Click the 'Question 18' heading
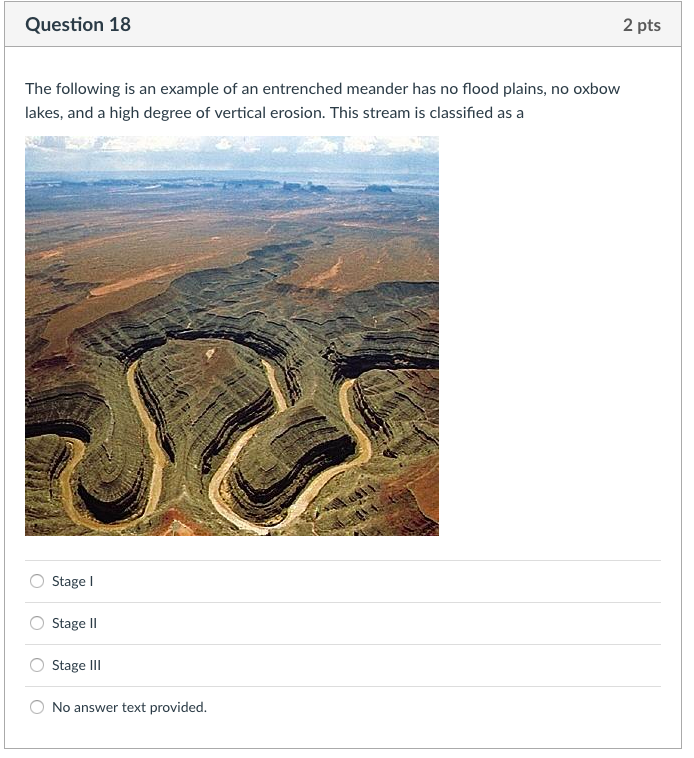 tap(78, 25)
